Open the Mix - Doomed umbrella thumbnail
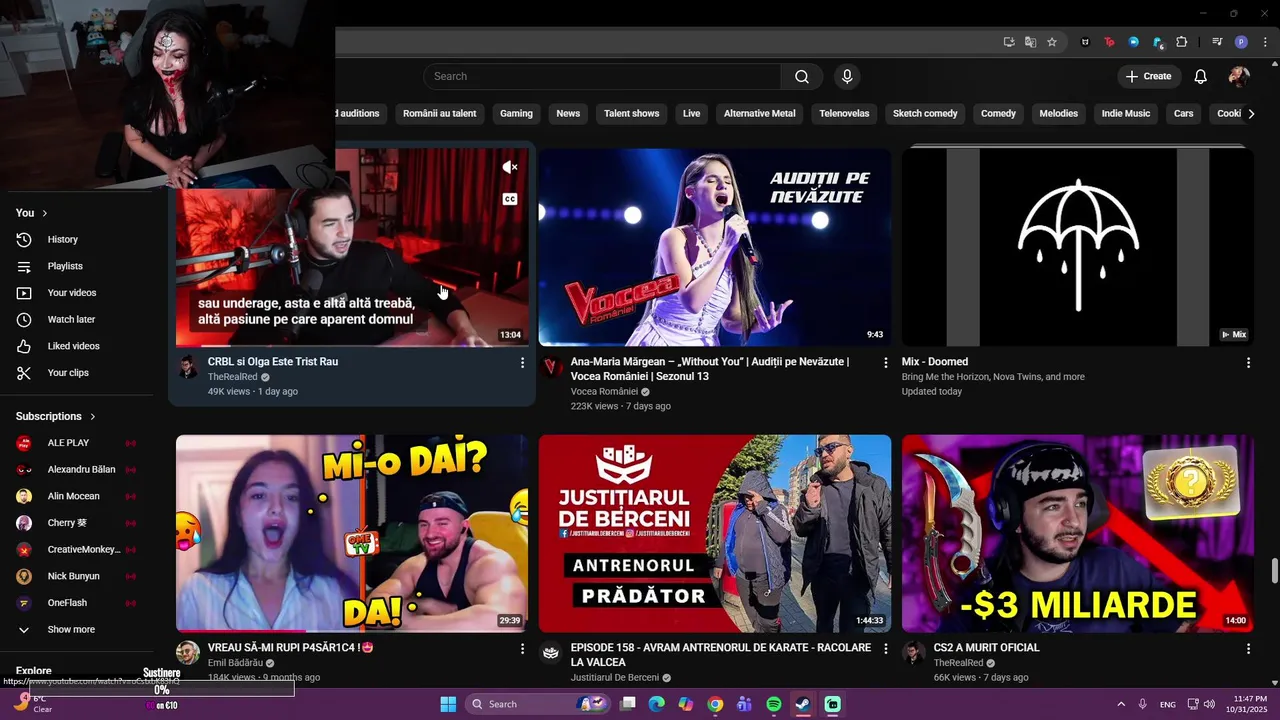Screen dimensions: 1280x720 [1078, 247]
